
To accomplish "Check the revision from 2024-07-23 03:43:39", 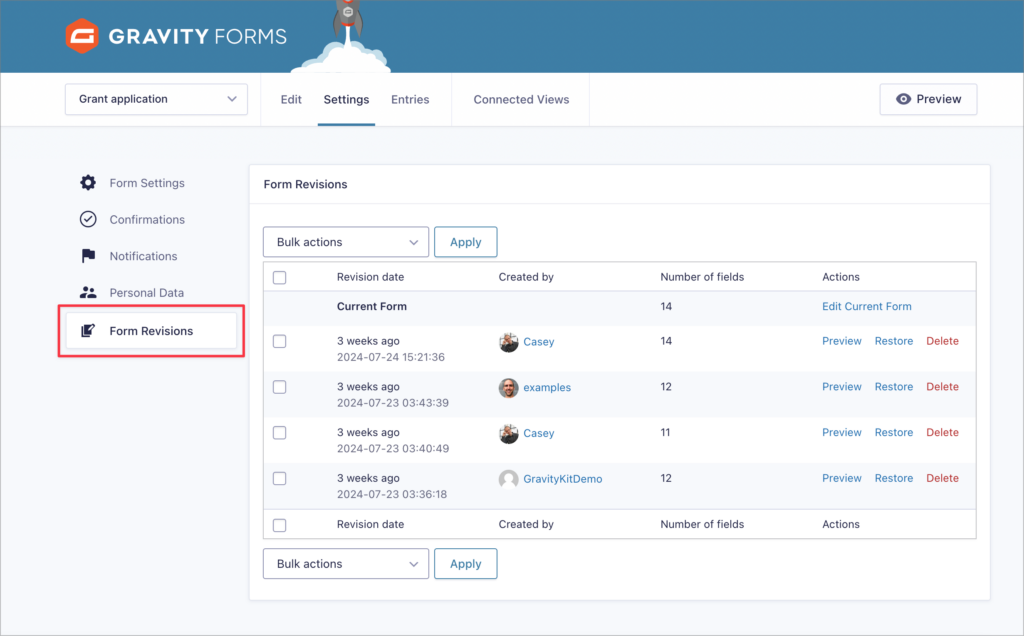I will (280, 387).
